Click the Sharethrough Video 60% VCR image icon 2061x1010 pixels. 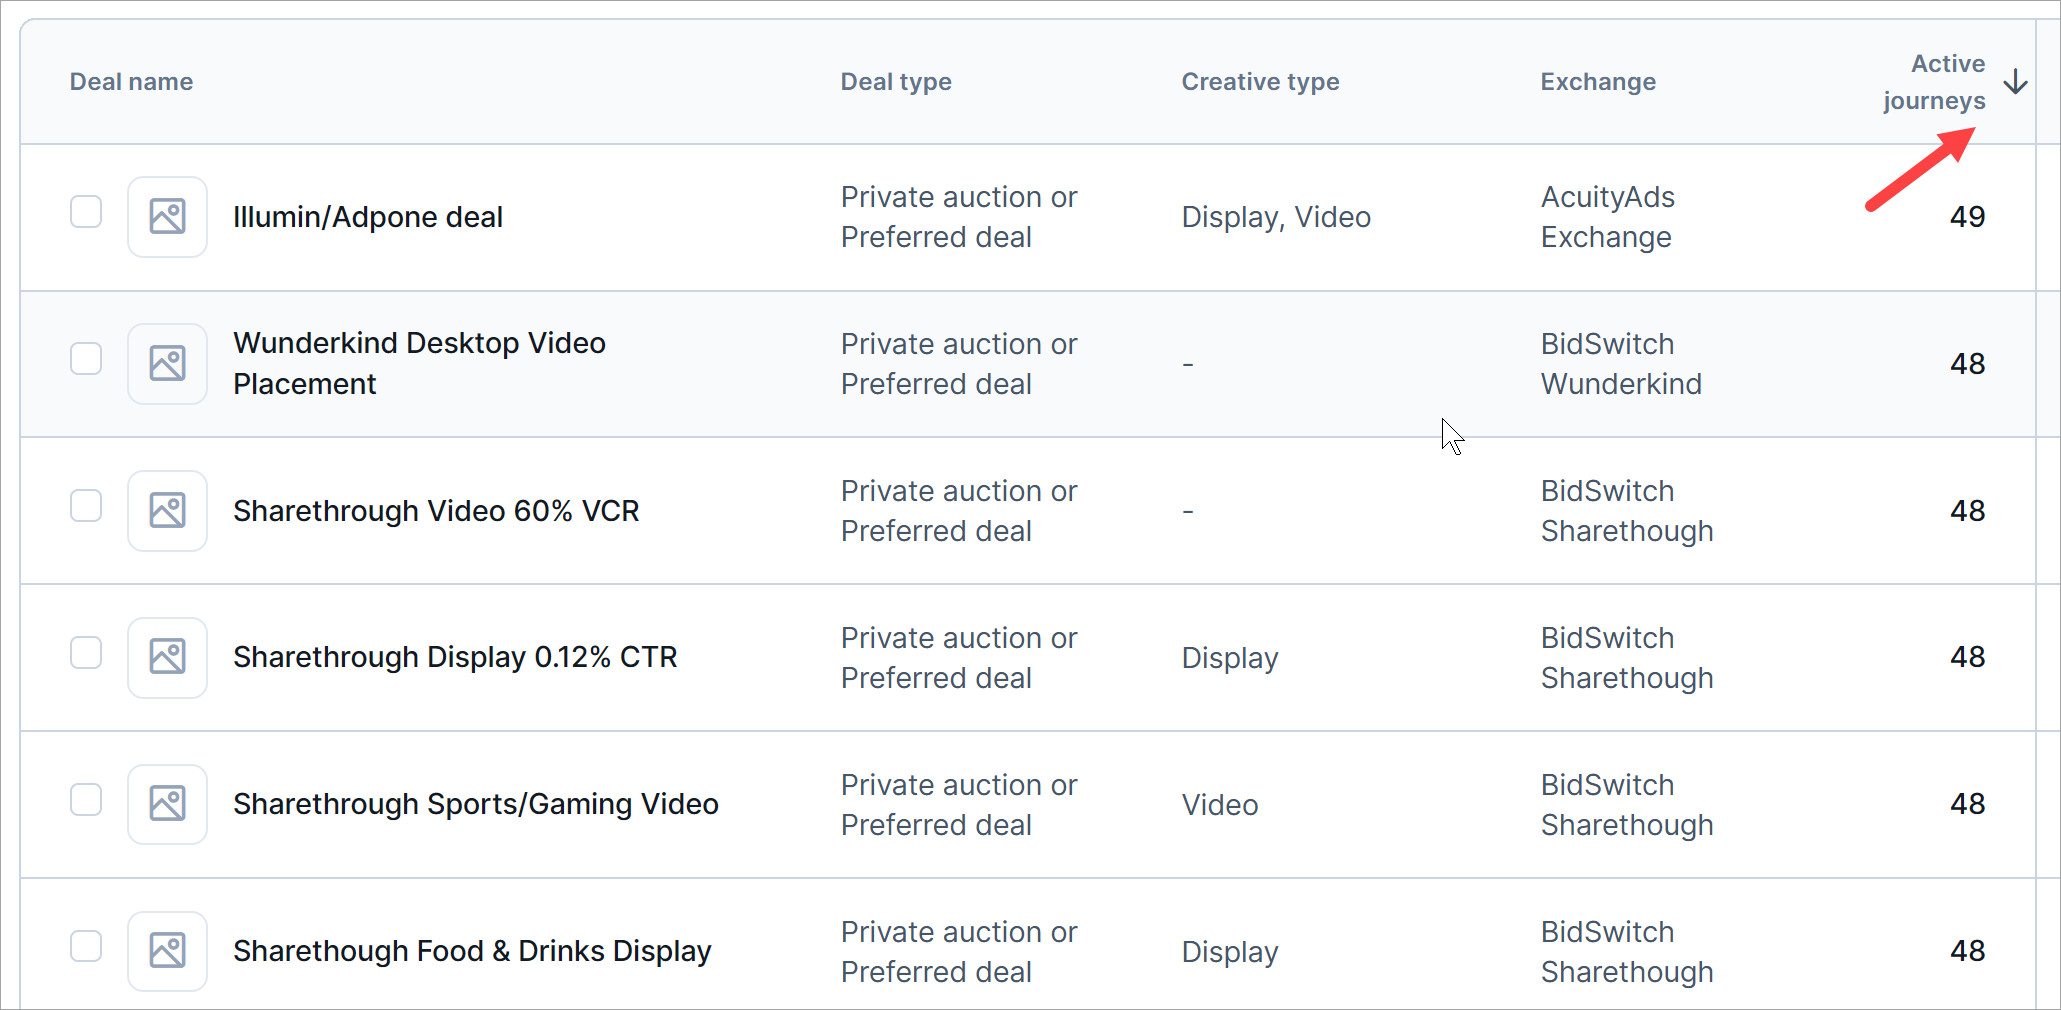(167, 511)
